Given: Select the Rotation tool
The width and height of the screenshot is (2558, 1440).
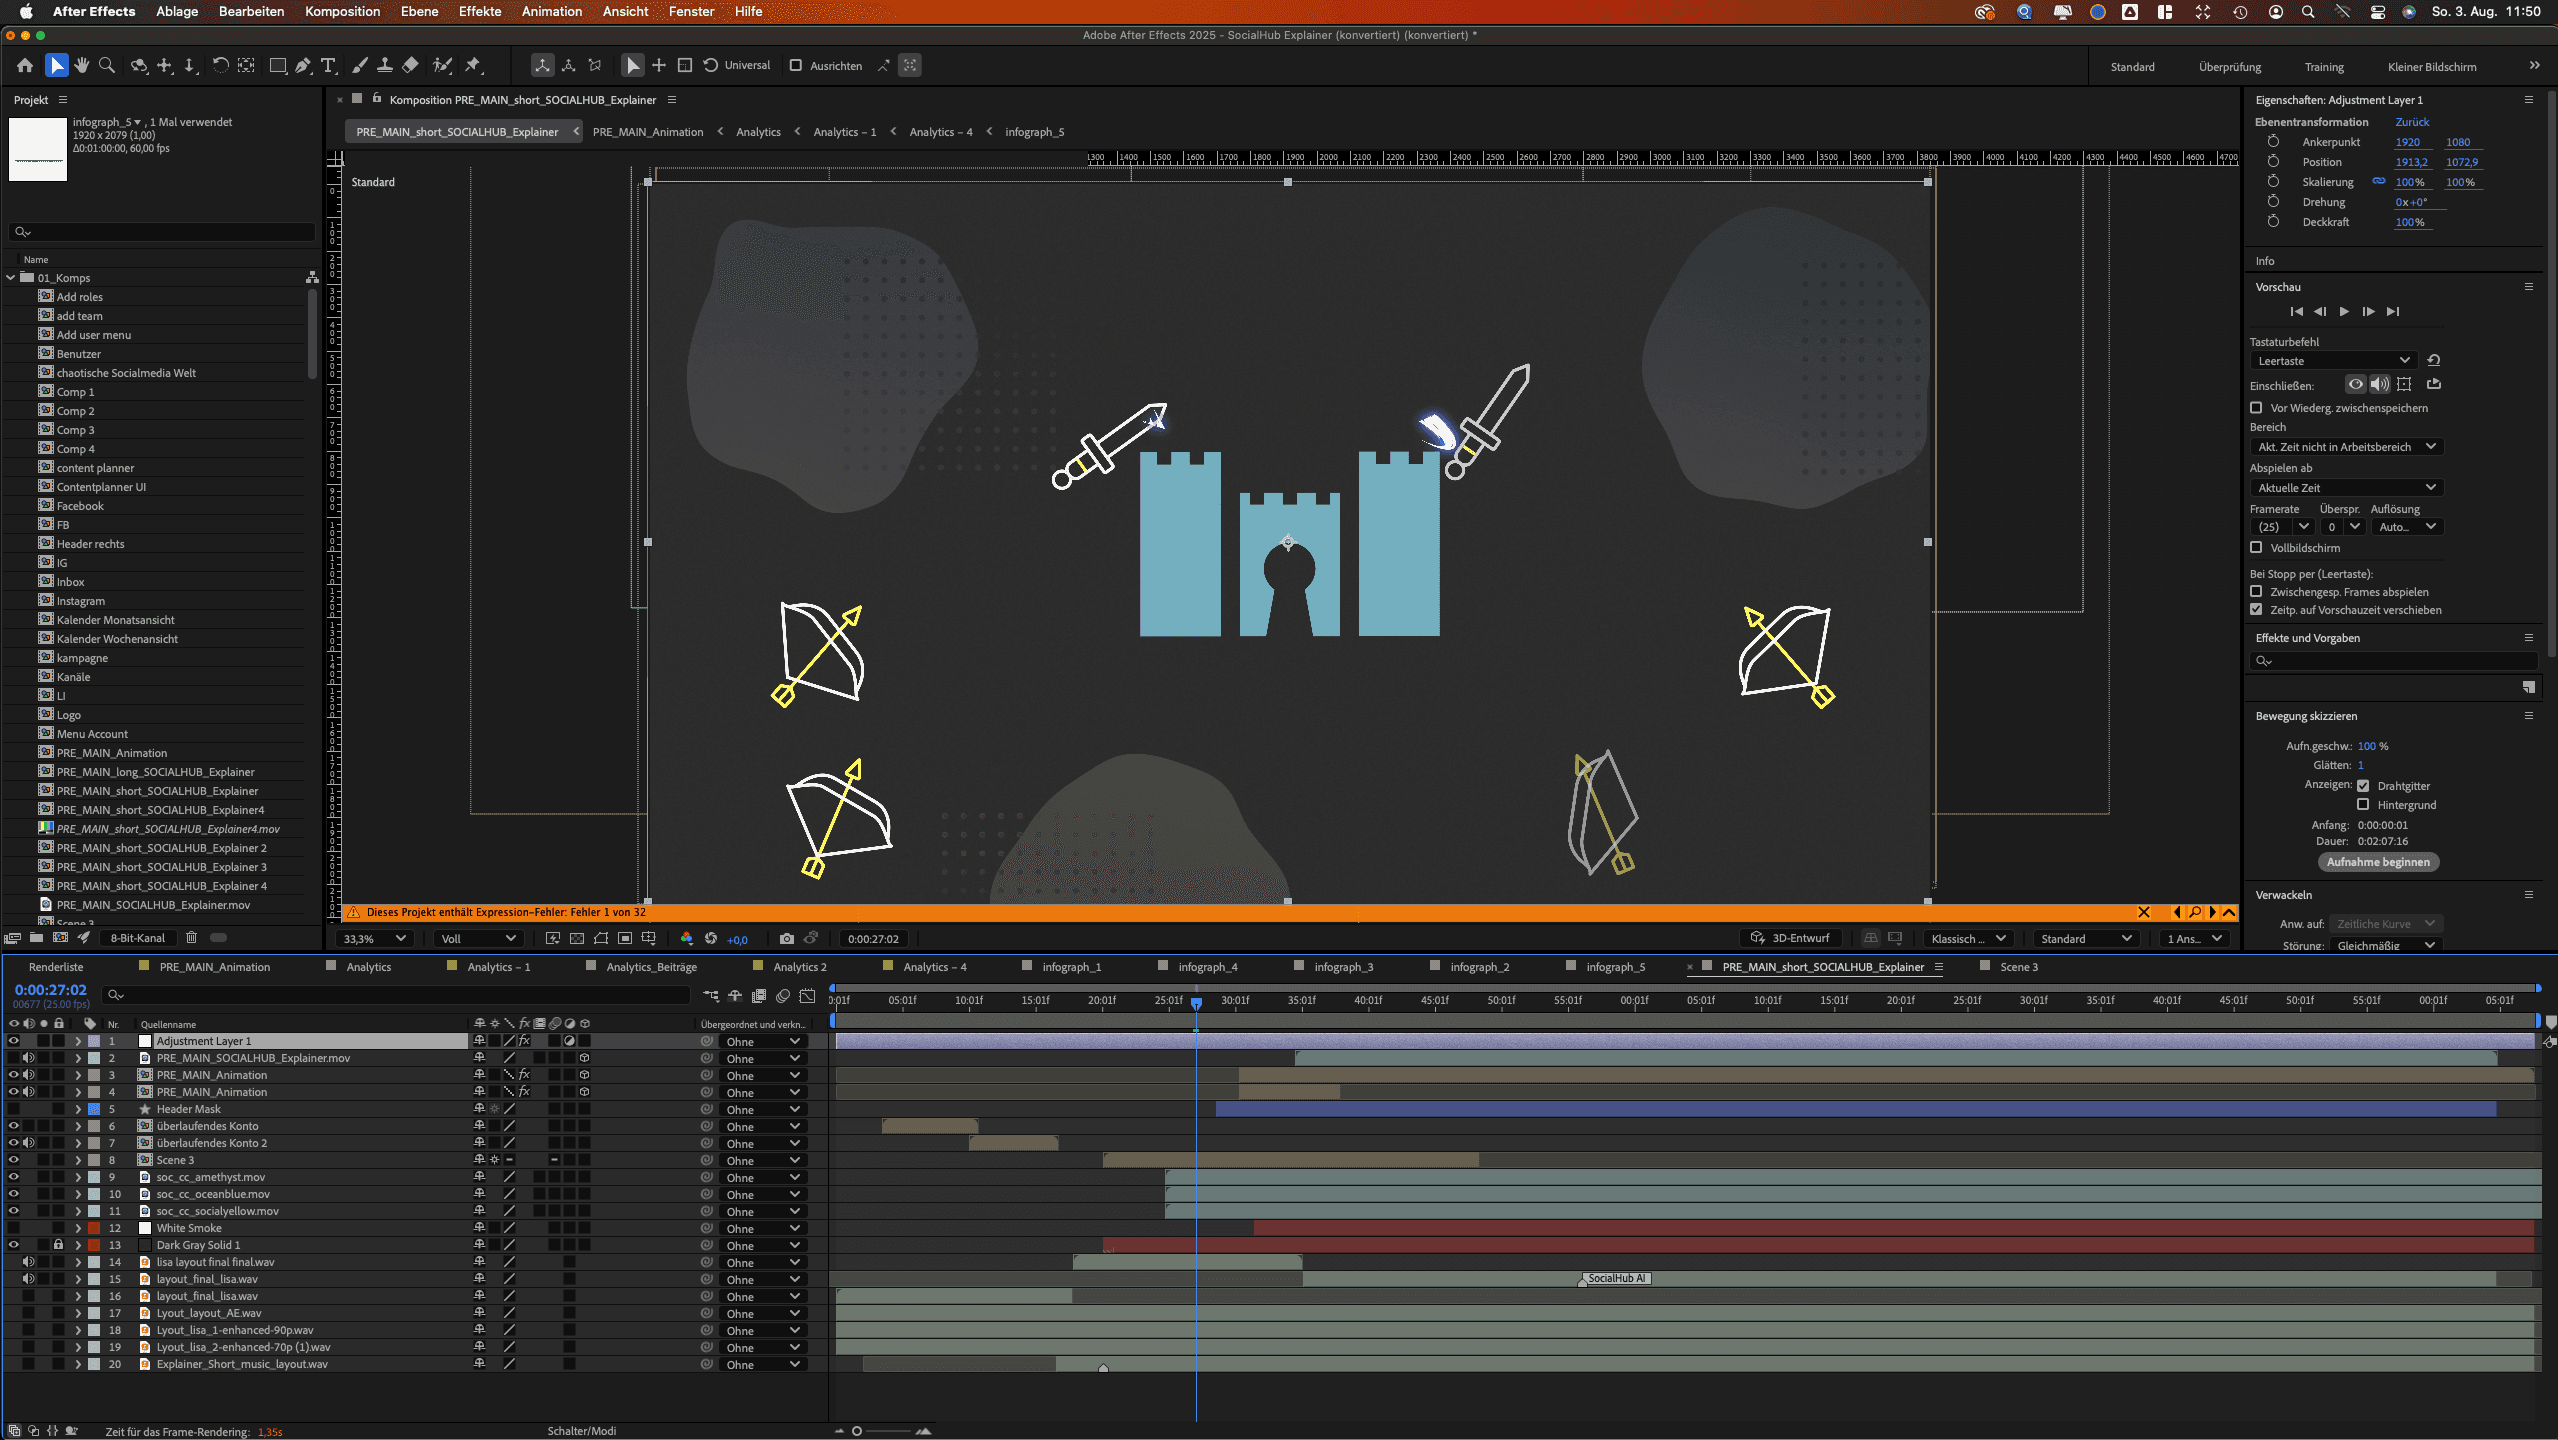Looking at the screenshot, I should coord(220,66).
